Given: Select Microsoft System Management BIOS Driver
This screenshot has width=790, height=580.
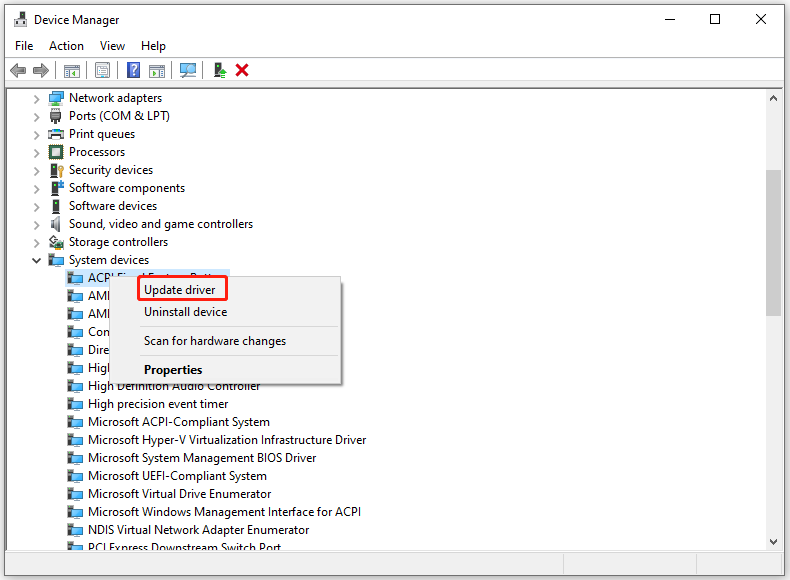Looking at the screenshot, I should click(x=202, y=458).
